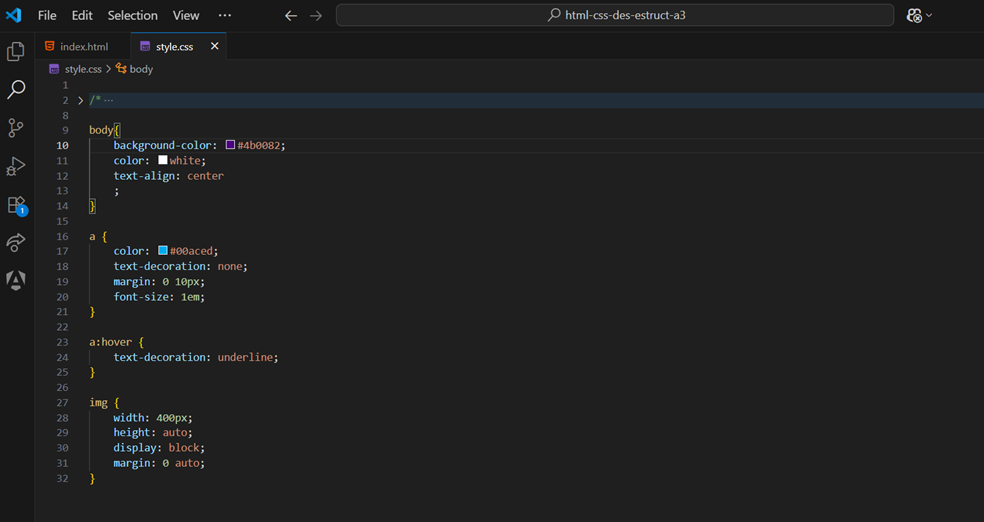Open the File menu
The image size is (984, 522).
coord(47,15)
